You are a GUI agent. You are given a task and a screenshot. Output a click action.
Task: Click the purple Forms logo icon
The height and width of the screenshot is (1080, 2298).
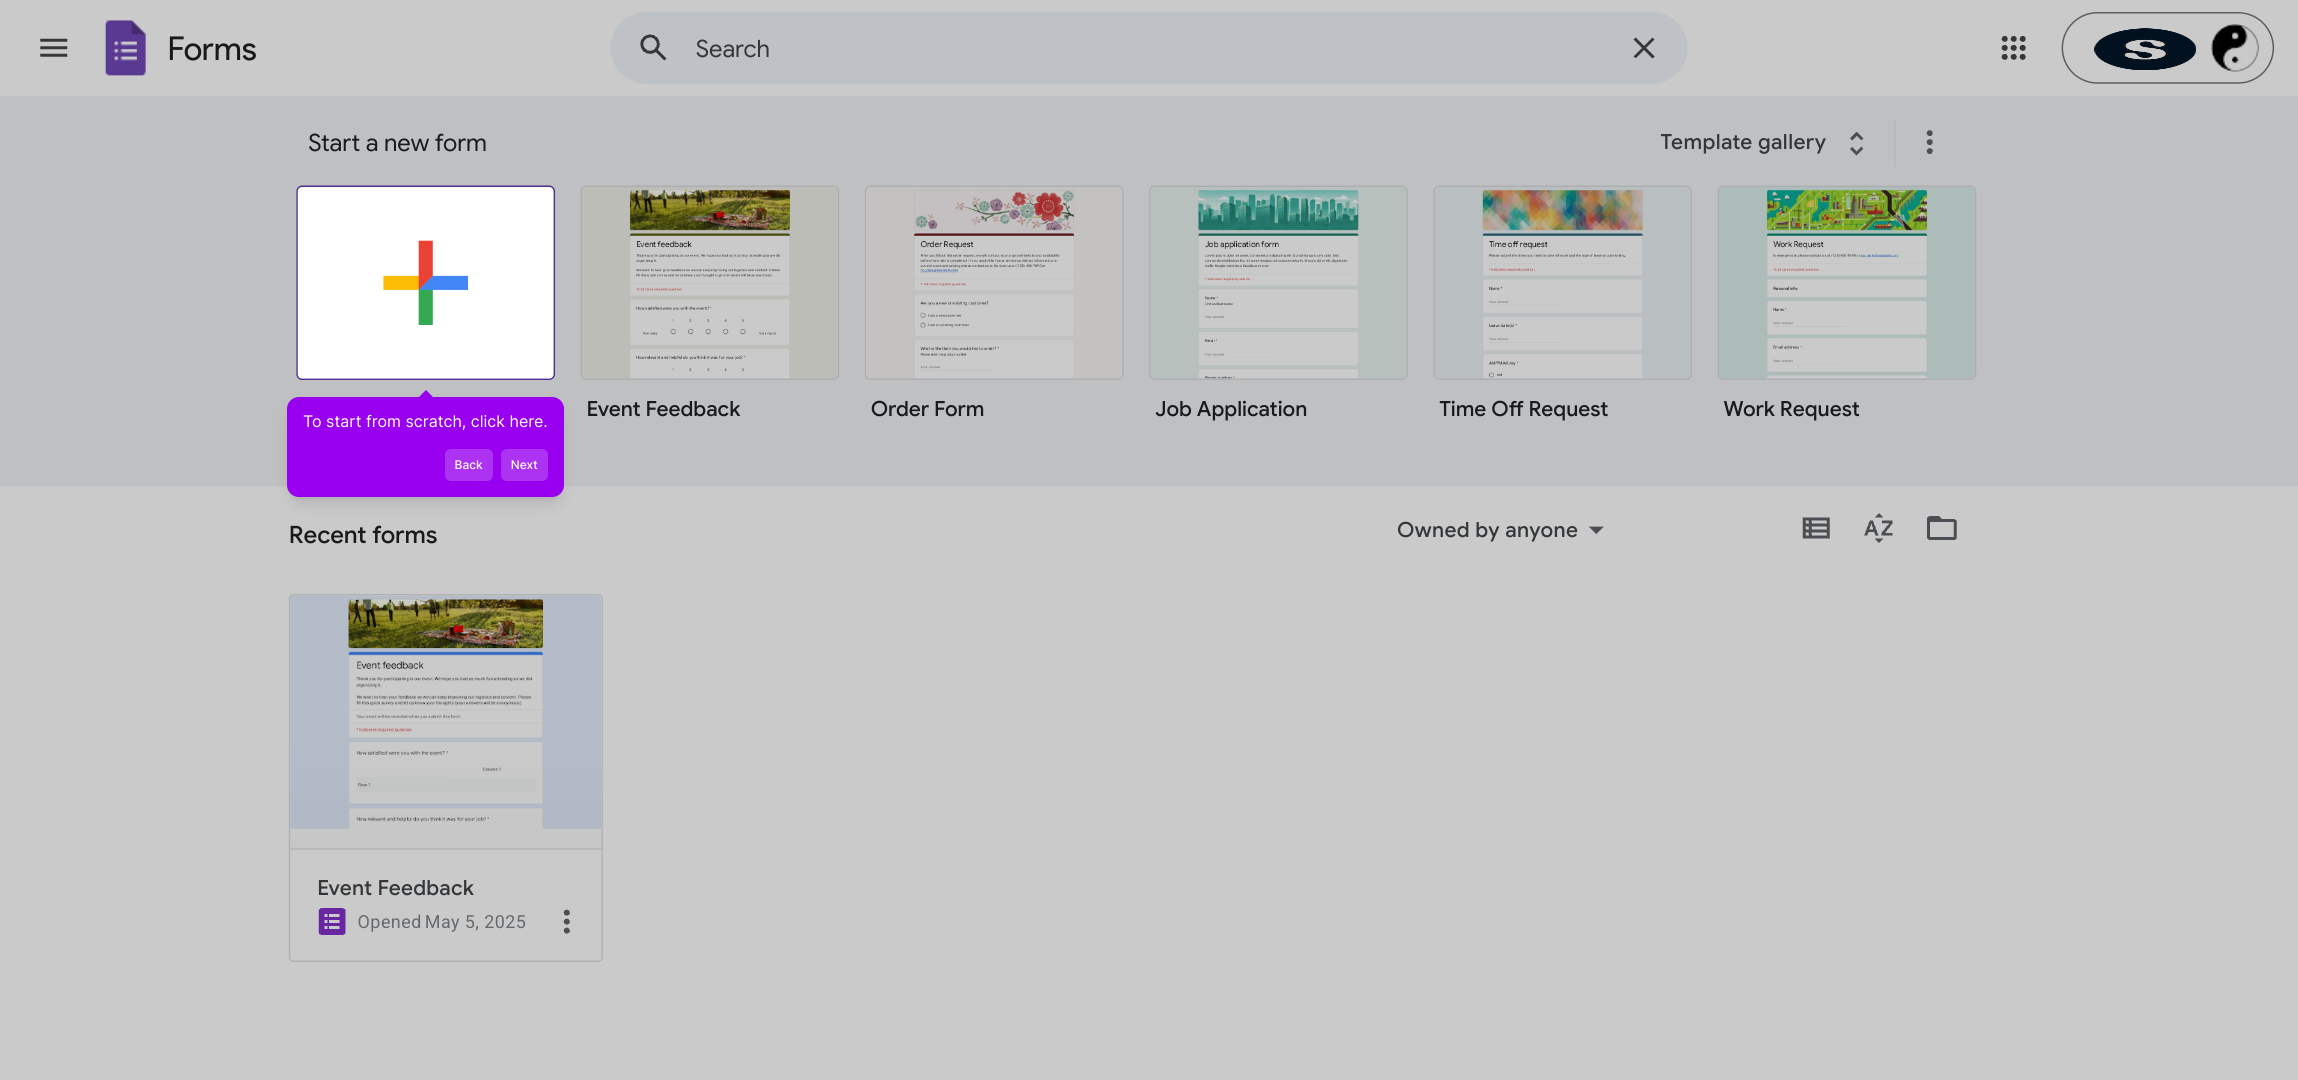pos(126,48)
